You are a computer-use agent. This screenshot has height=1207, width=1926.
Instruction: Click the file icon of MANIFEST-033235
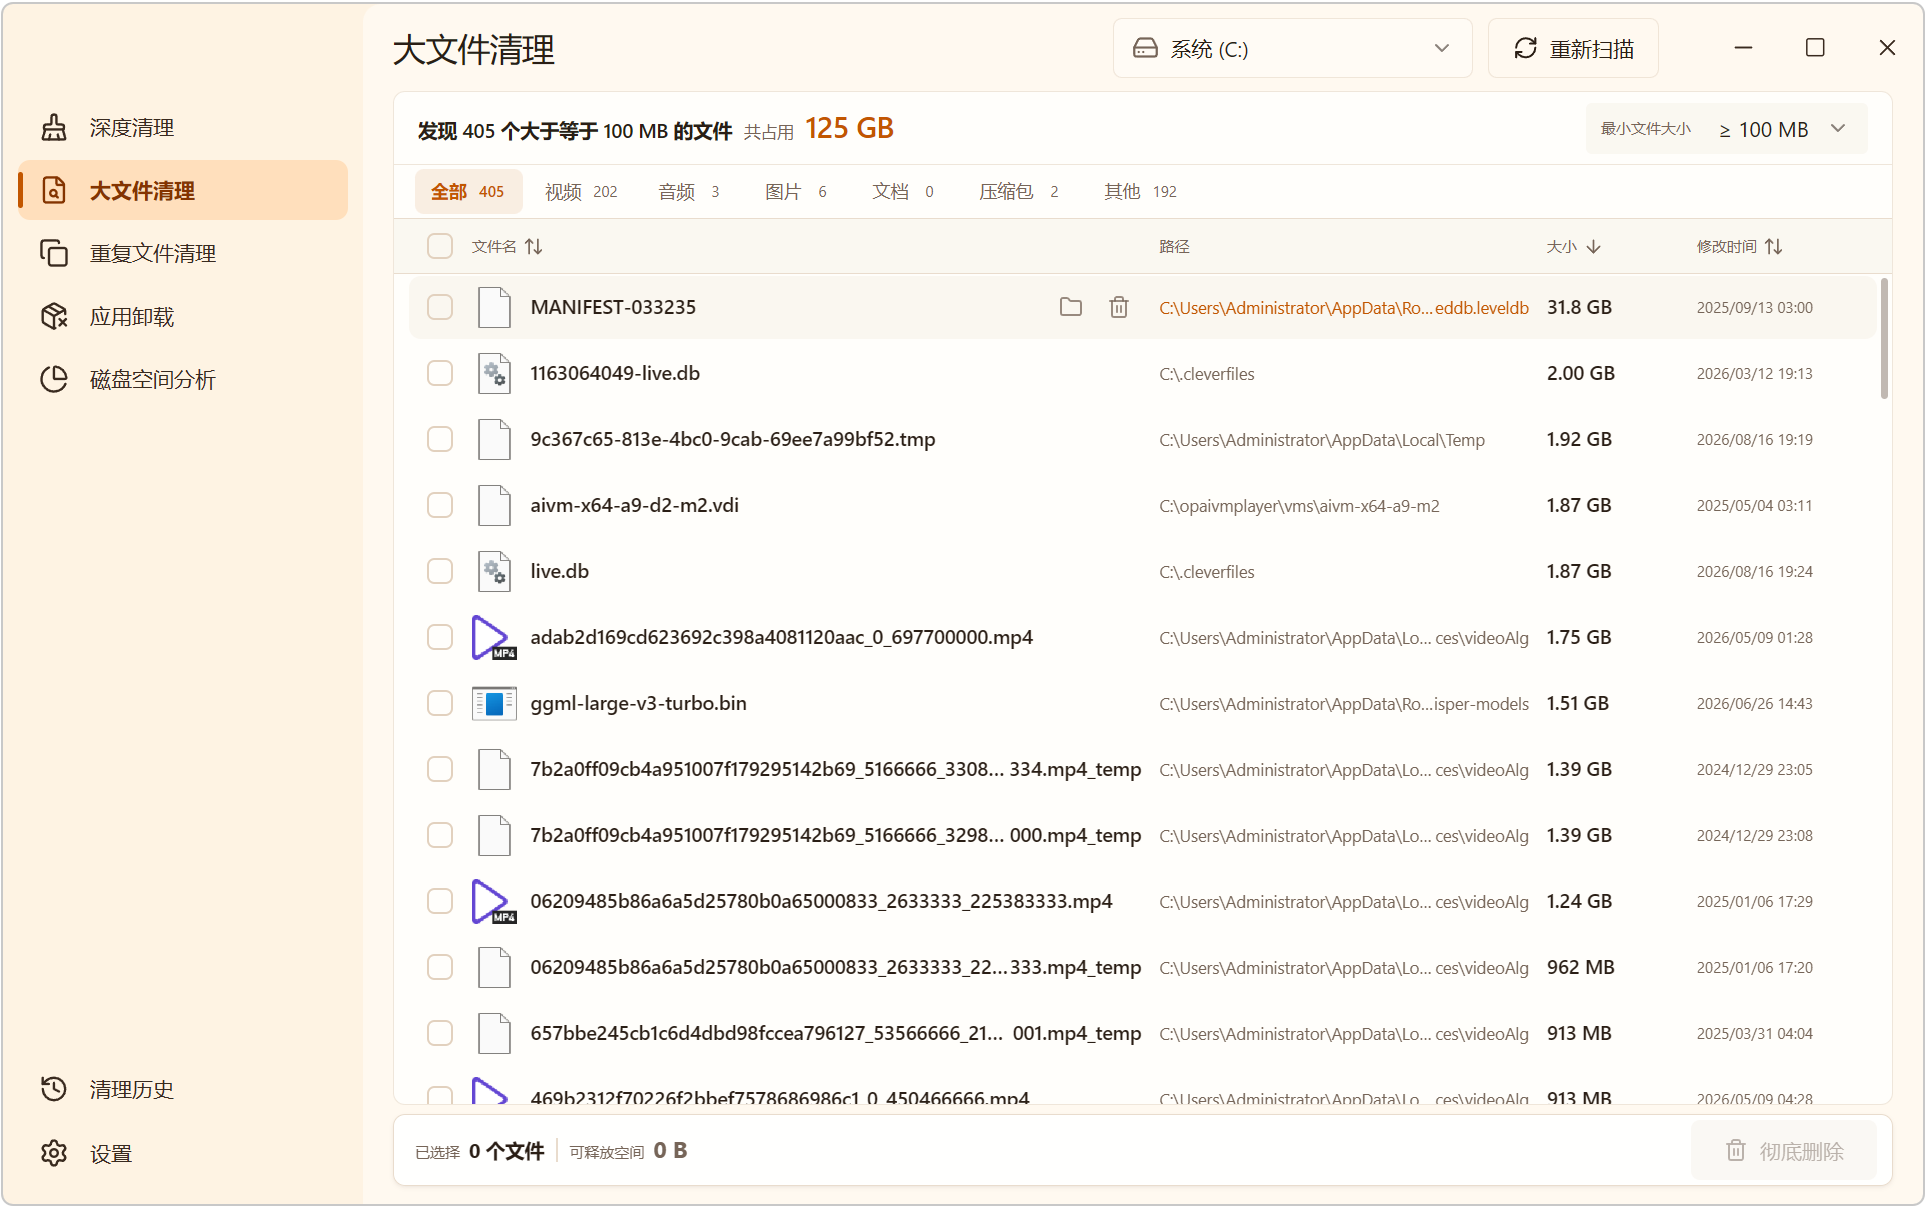494,307
